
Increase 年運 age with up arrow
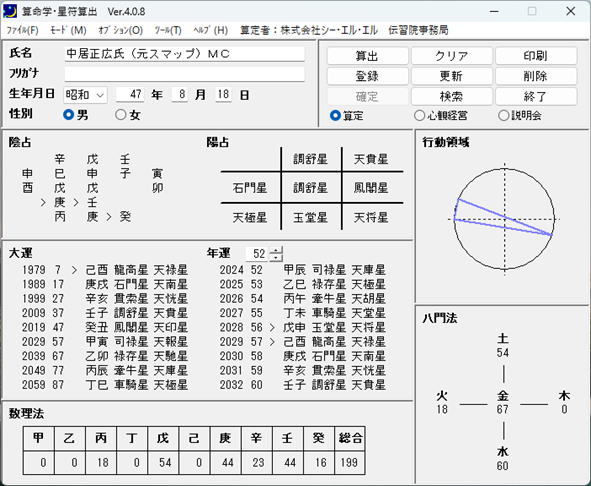coord(276,250)
